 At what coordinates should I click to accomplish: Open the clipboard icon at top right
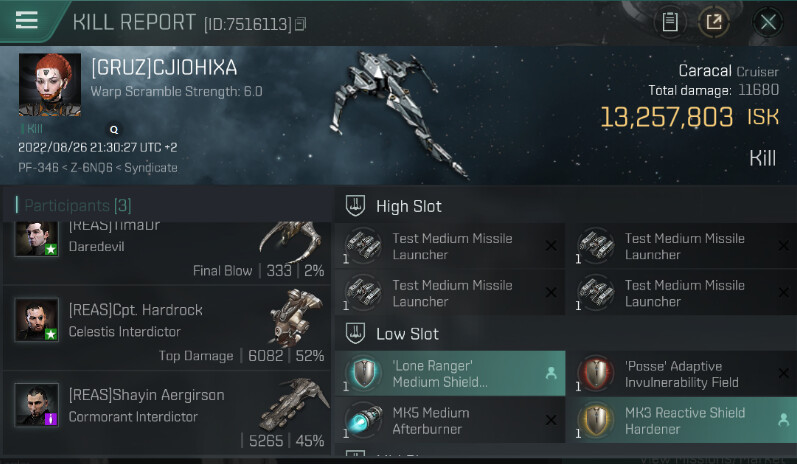click(x=670, y=22)
